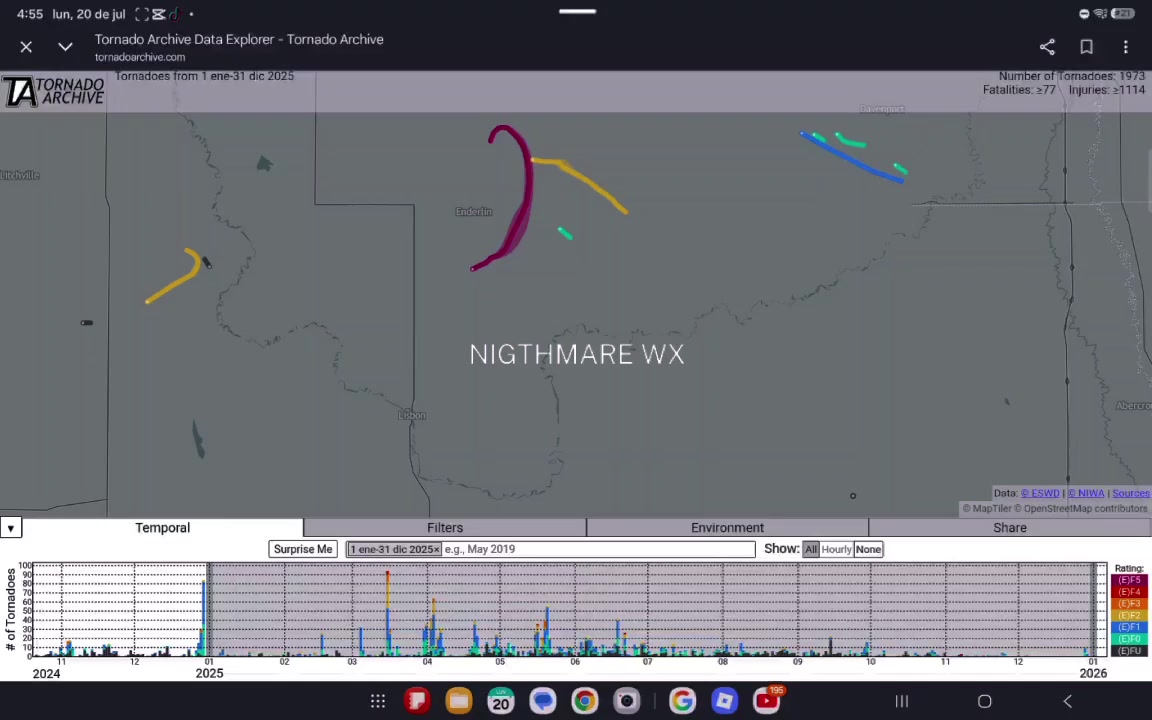Viewport: 1152px width, 720px height.
Task: Grab the timeline range start handle at 2025
Action: [x=209, y=610]
